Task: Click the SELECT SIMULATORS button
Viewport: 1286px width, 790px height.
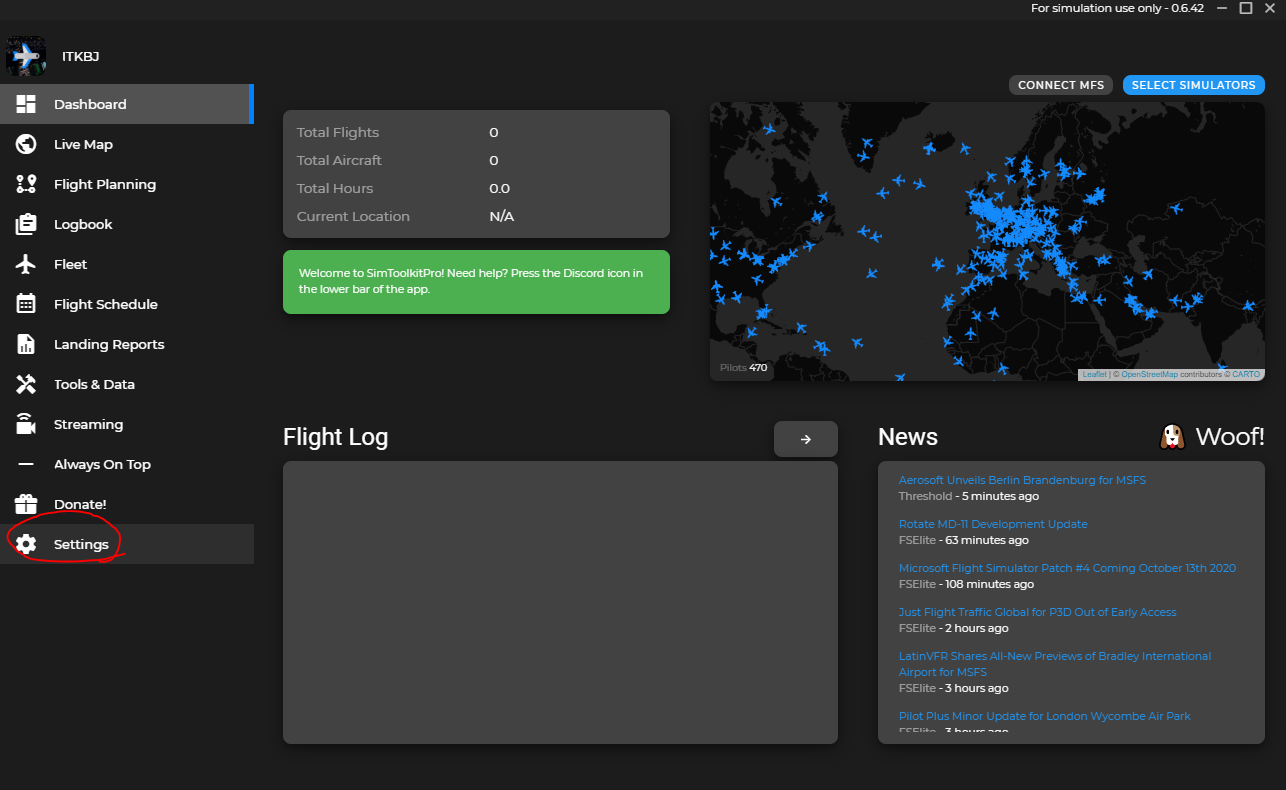Action: tap(1193, 85)
